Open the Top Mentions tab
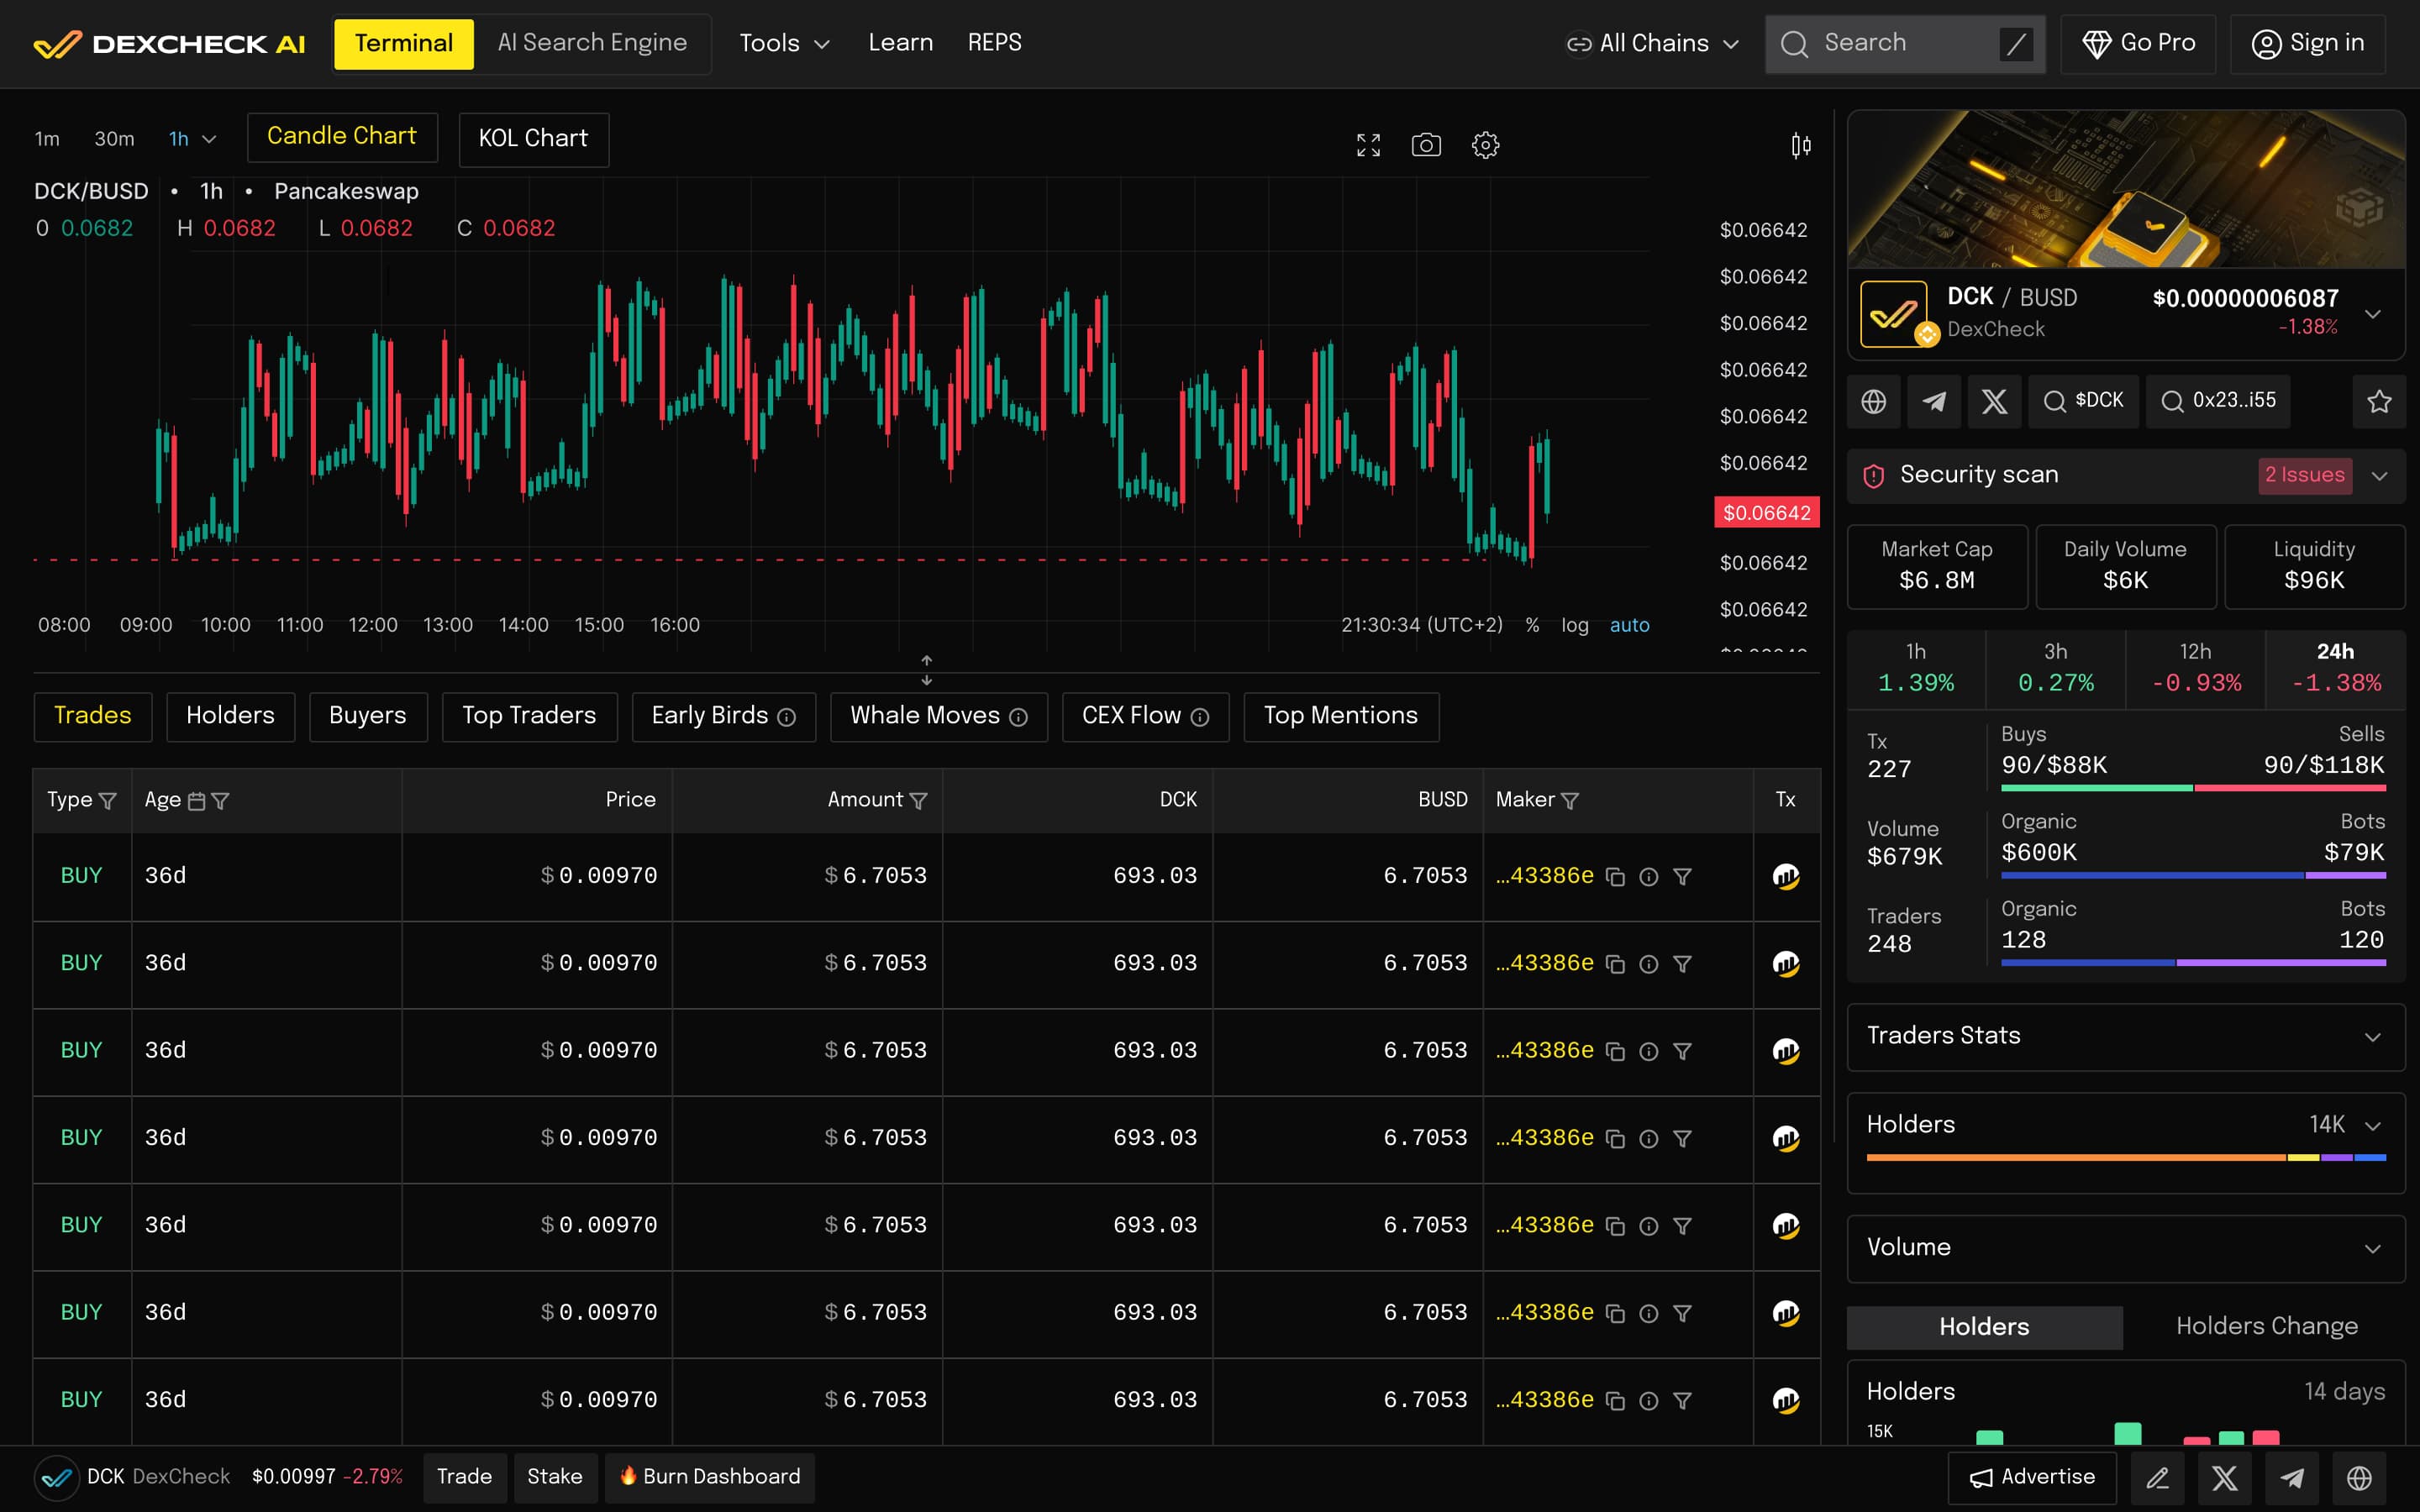The width and height of the screenshot is (2420, 1512). tap(1340, 716)
